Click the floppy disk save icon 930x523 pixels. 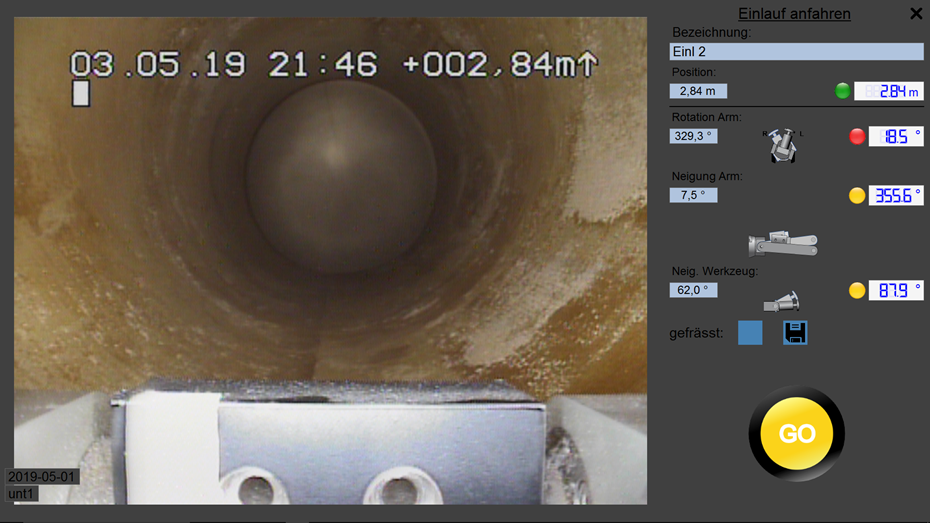tap(795, 333)
